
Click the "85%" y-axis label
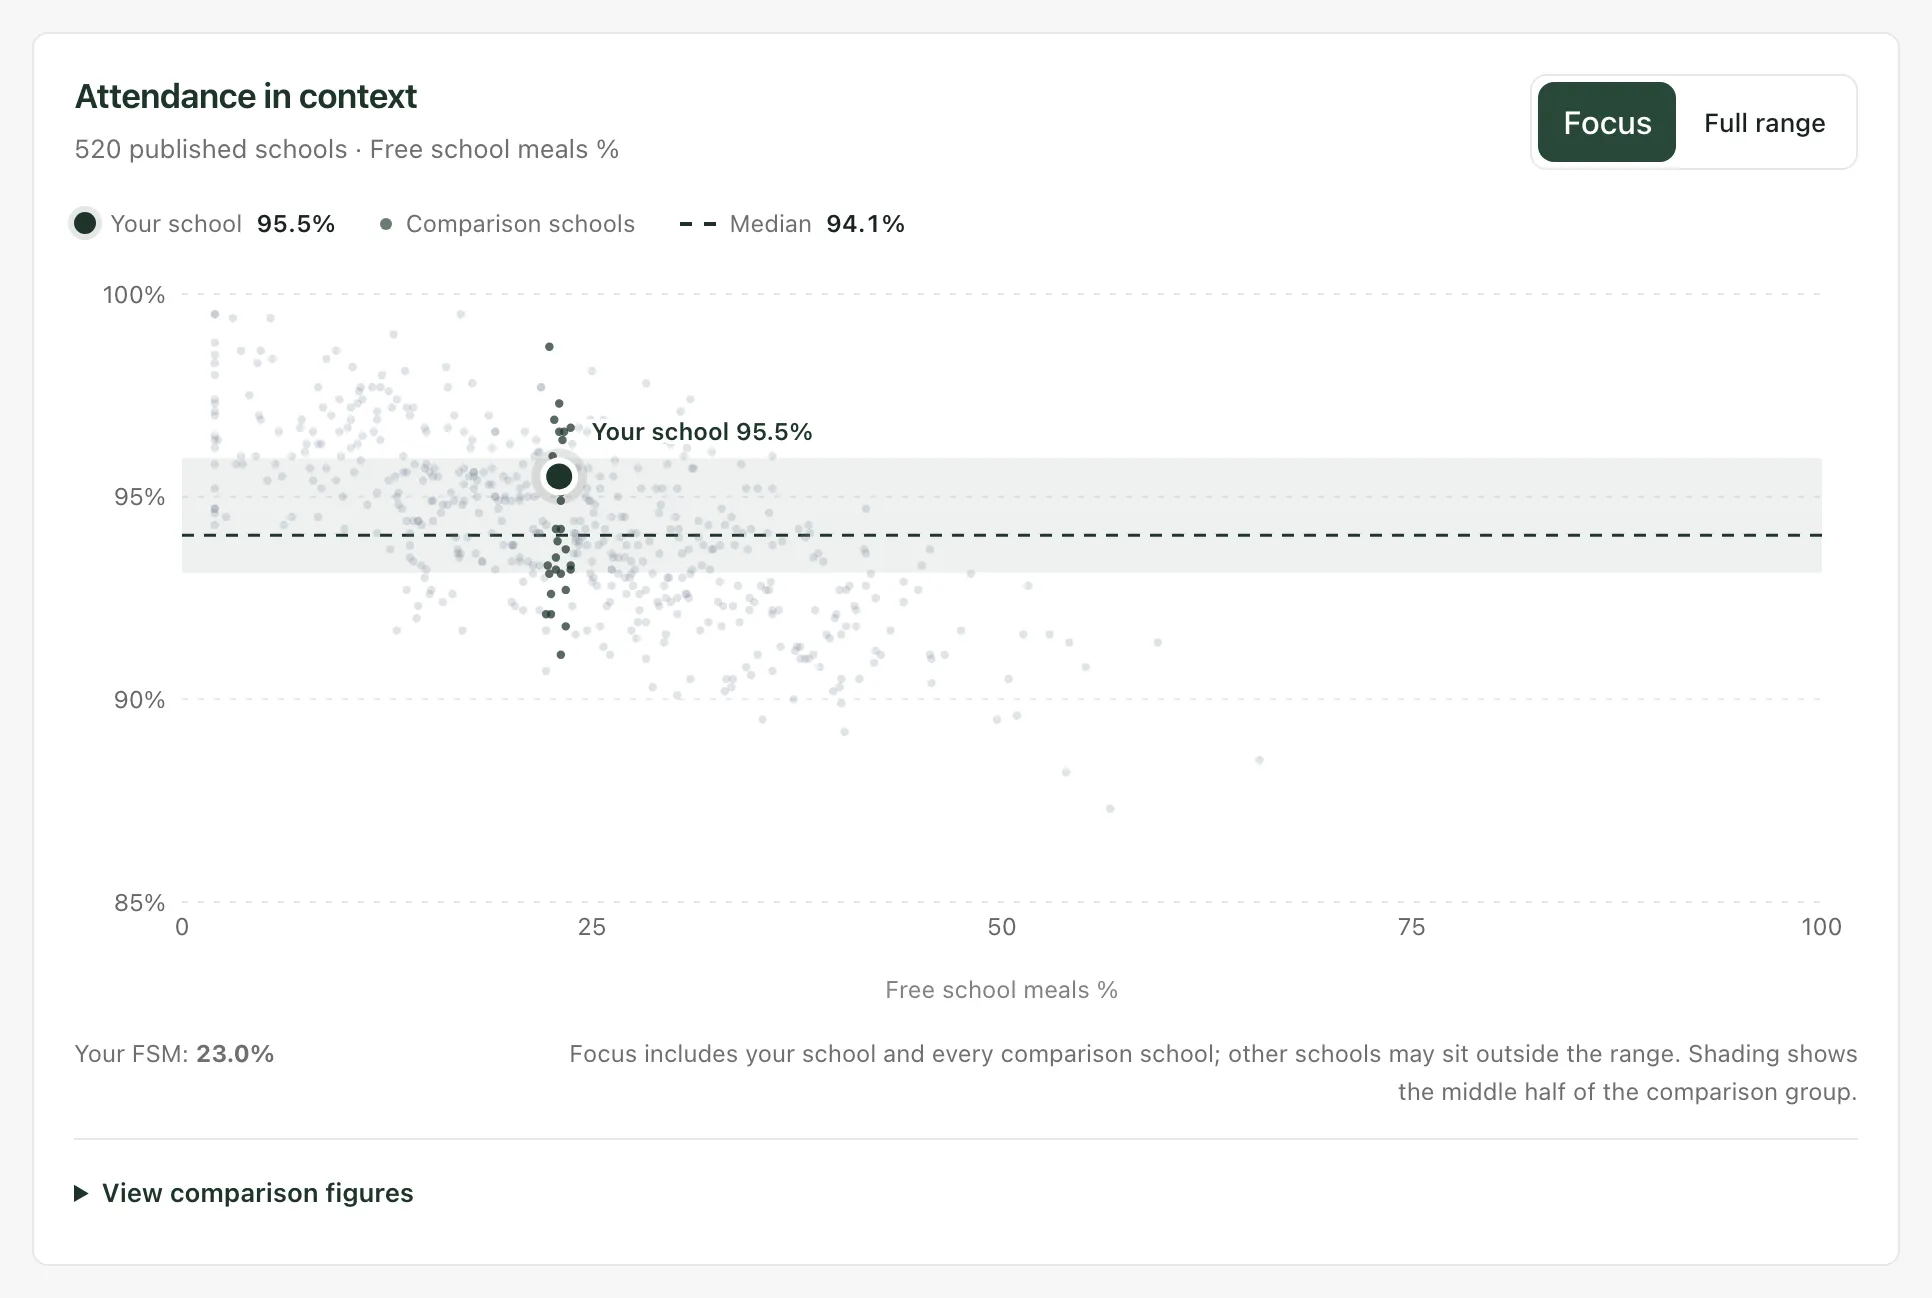click(139, 903)
